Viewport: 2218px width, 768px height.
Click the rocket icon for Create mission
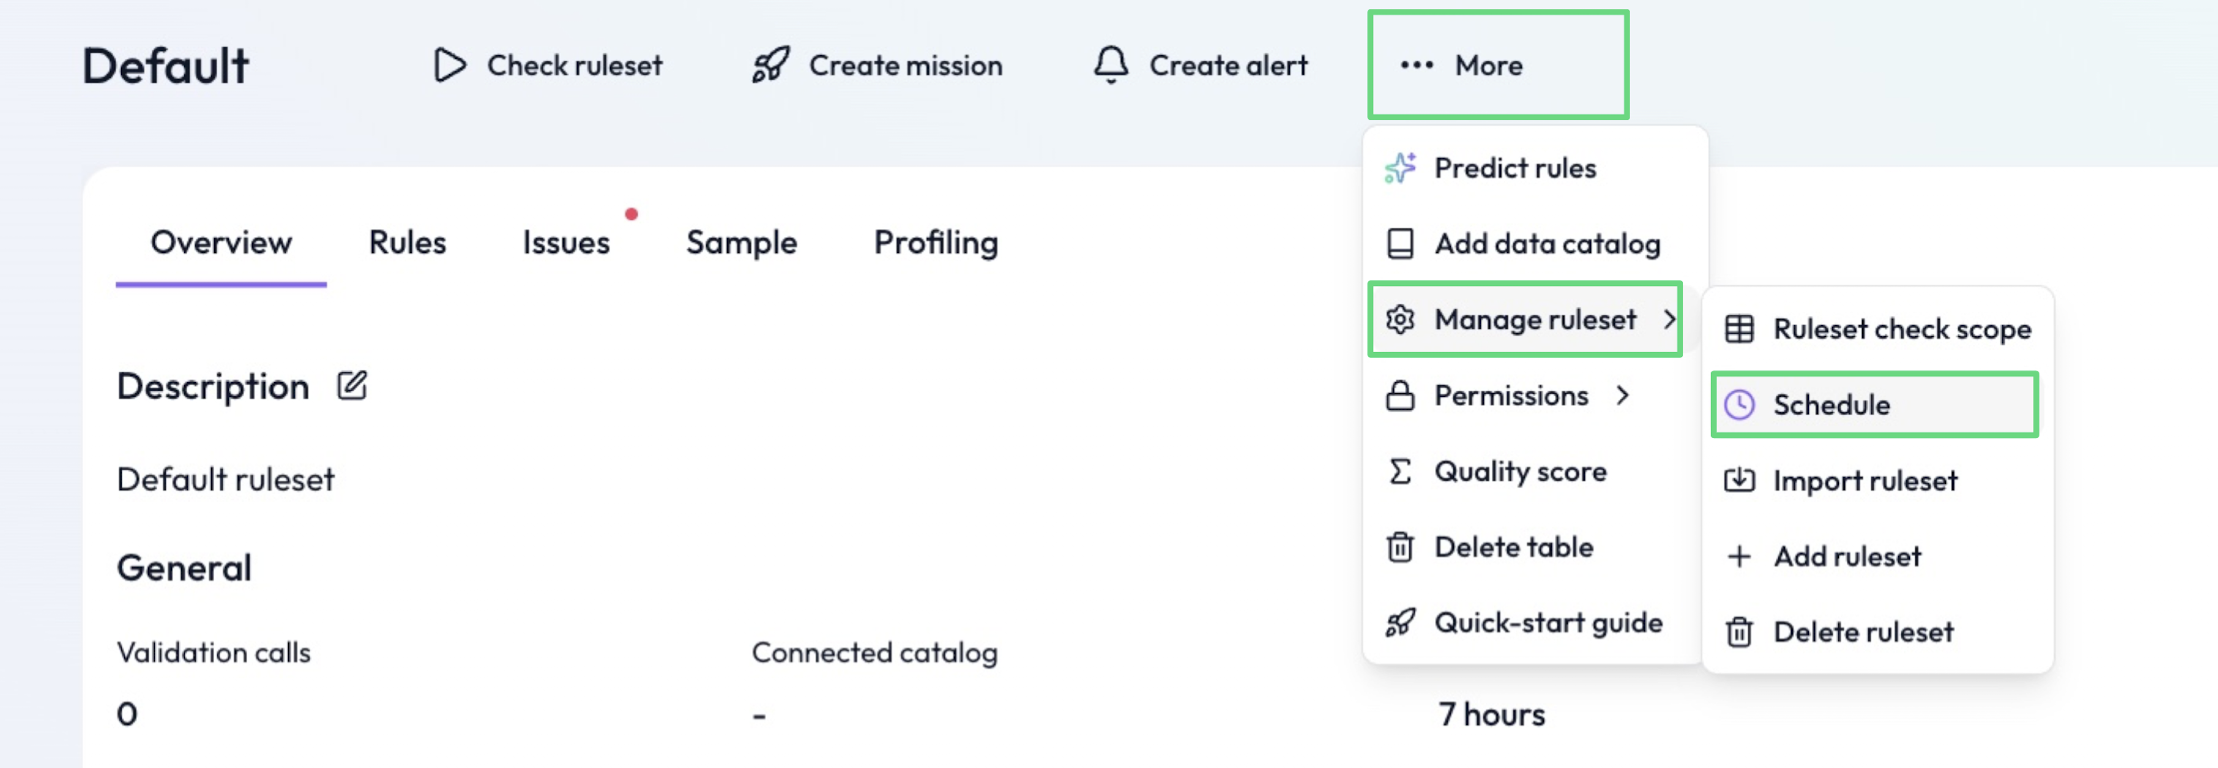coord(771,65)
